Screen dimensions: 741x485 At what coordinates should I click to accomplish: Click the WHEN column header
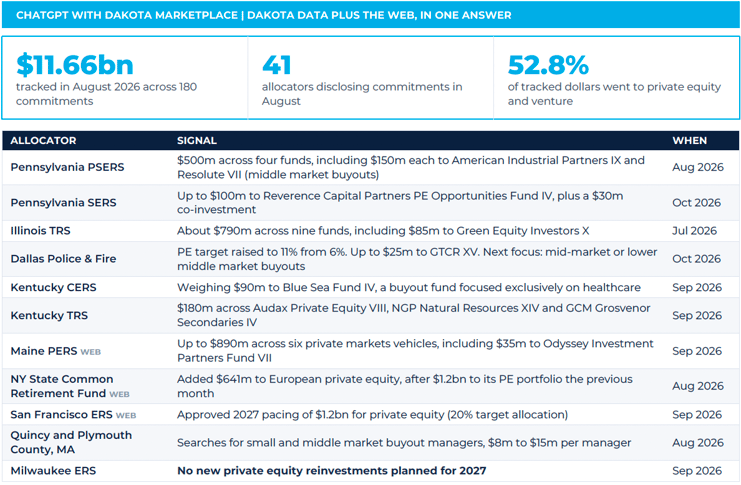[689, 140]
